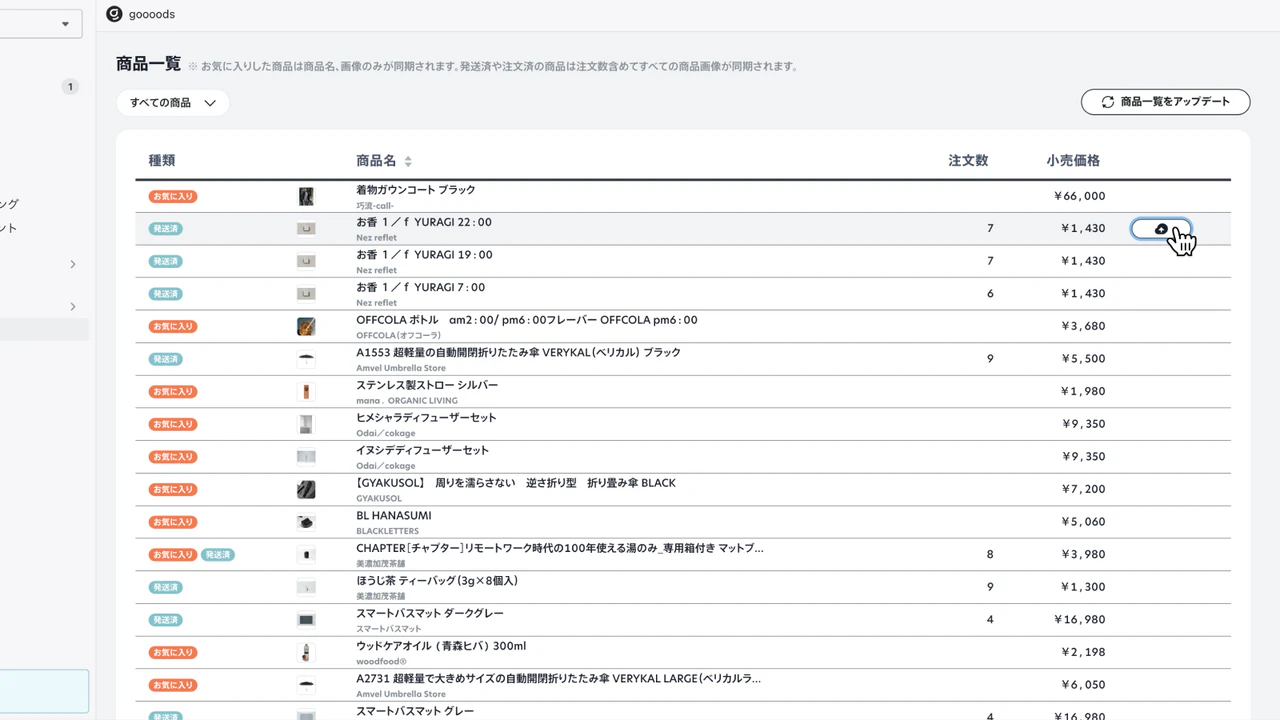Select product name お香 1/f YURAGI 19:00
Screen dimensions: 1280x720
pos(424,255)
